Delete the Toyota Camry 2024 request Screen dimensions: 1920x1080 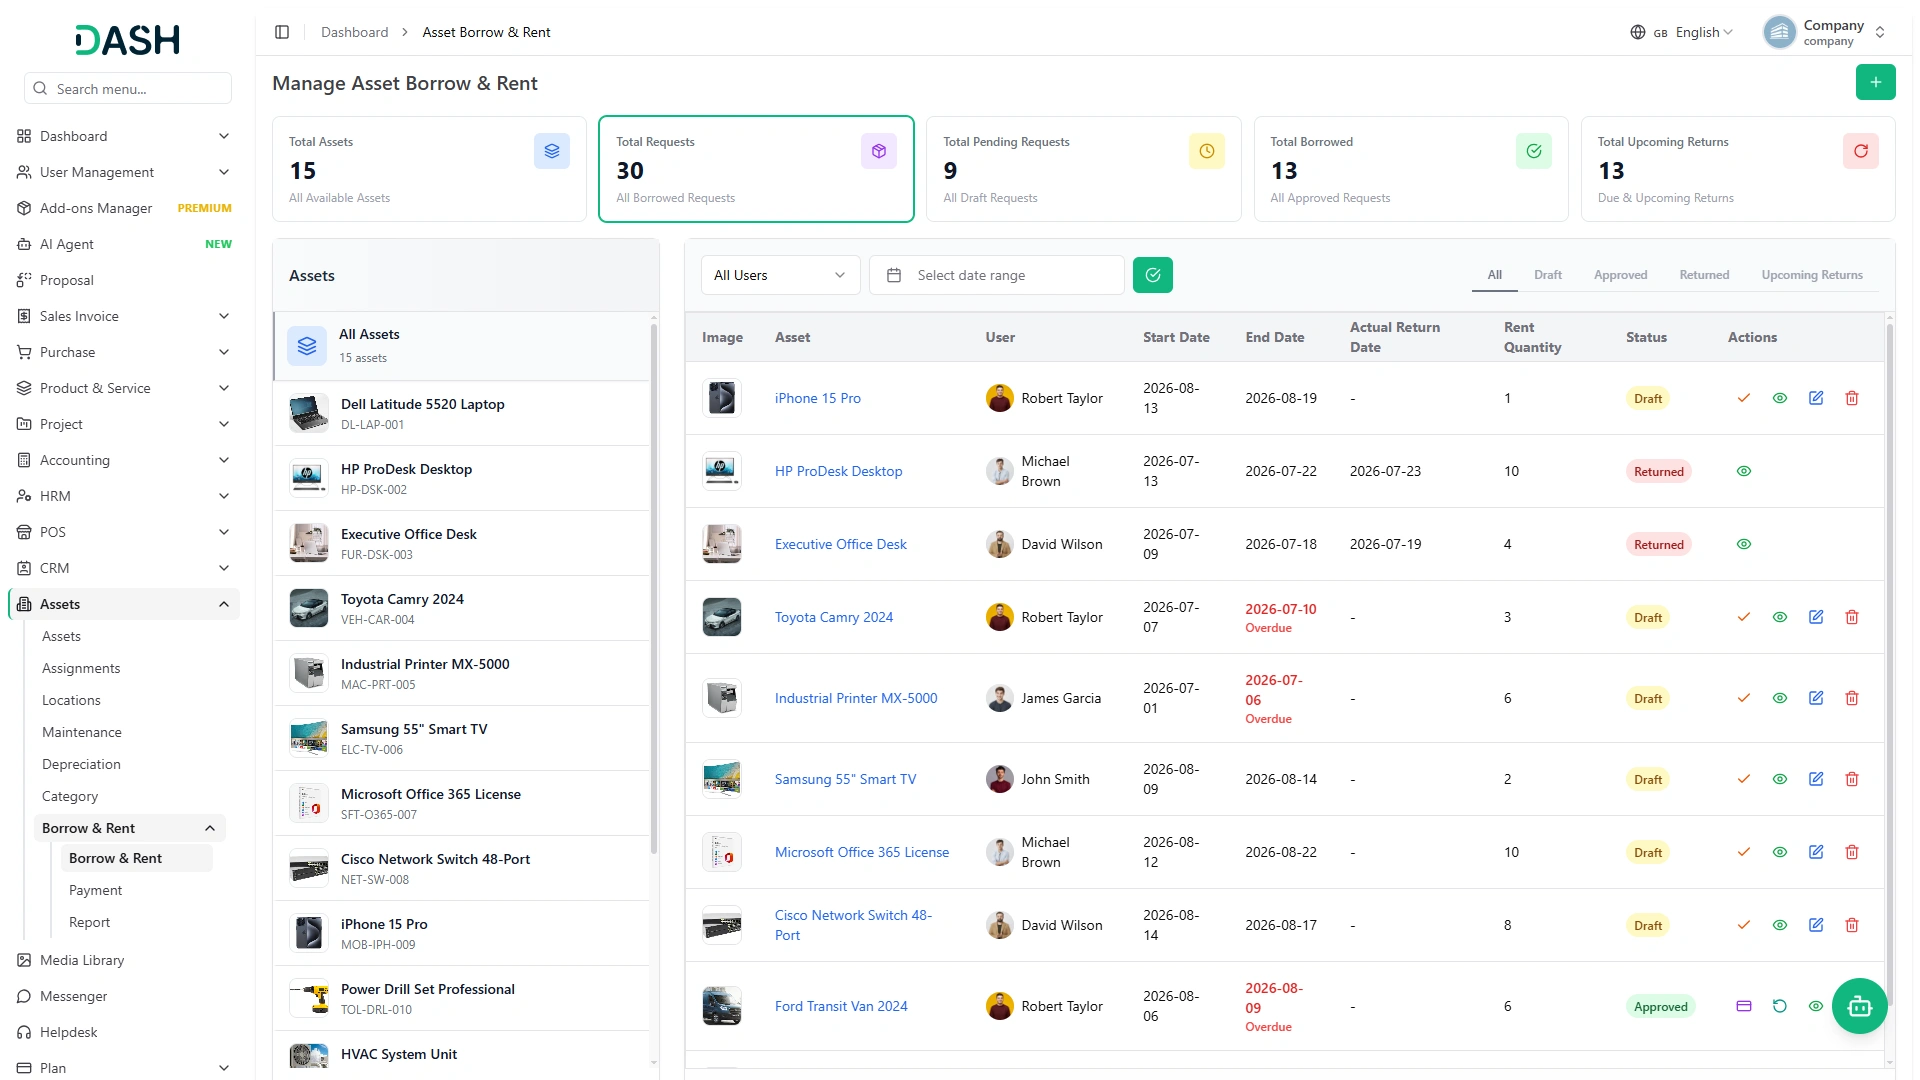tap(1851, 617)
